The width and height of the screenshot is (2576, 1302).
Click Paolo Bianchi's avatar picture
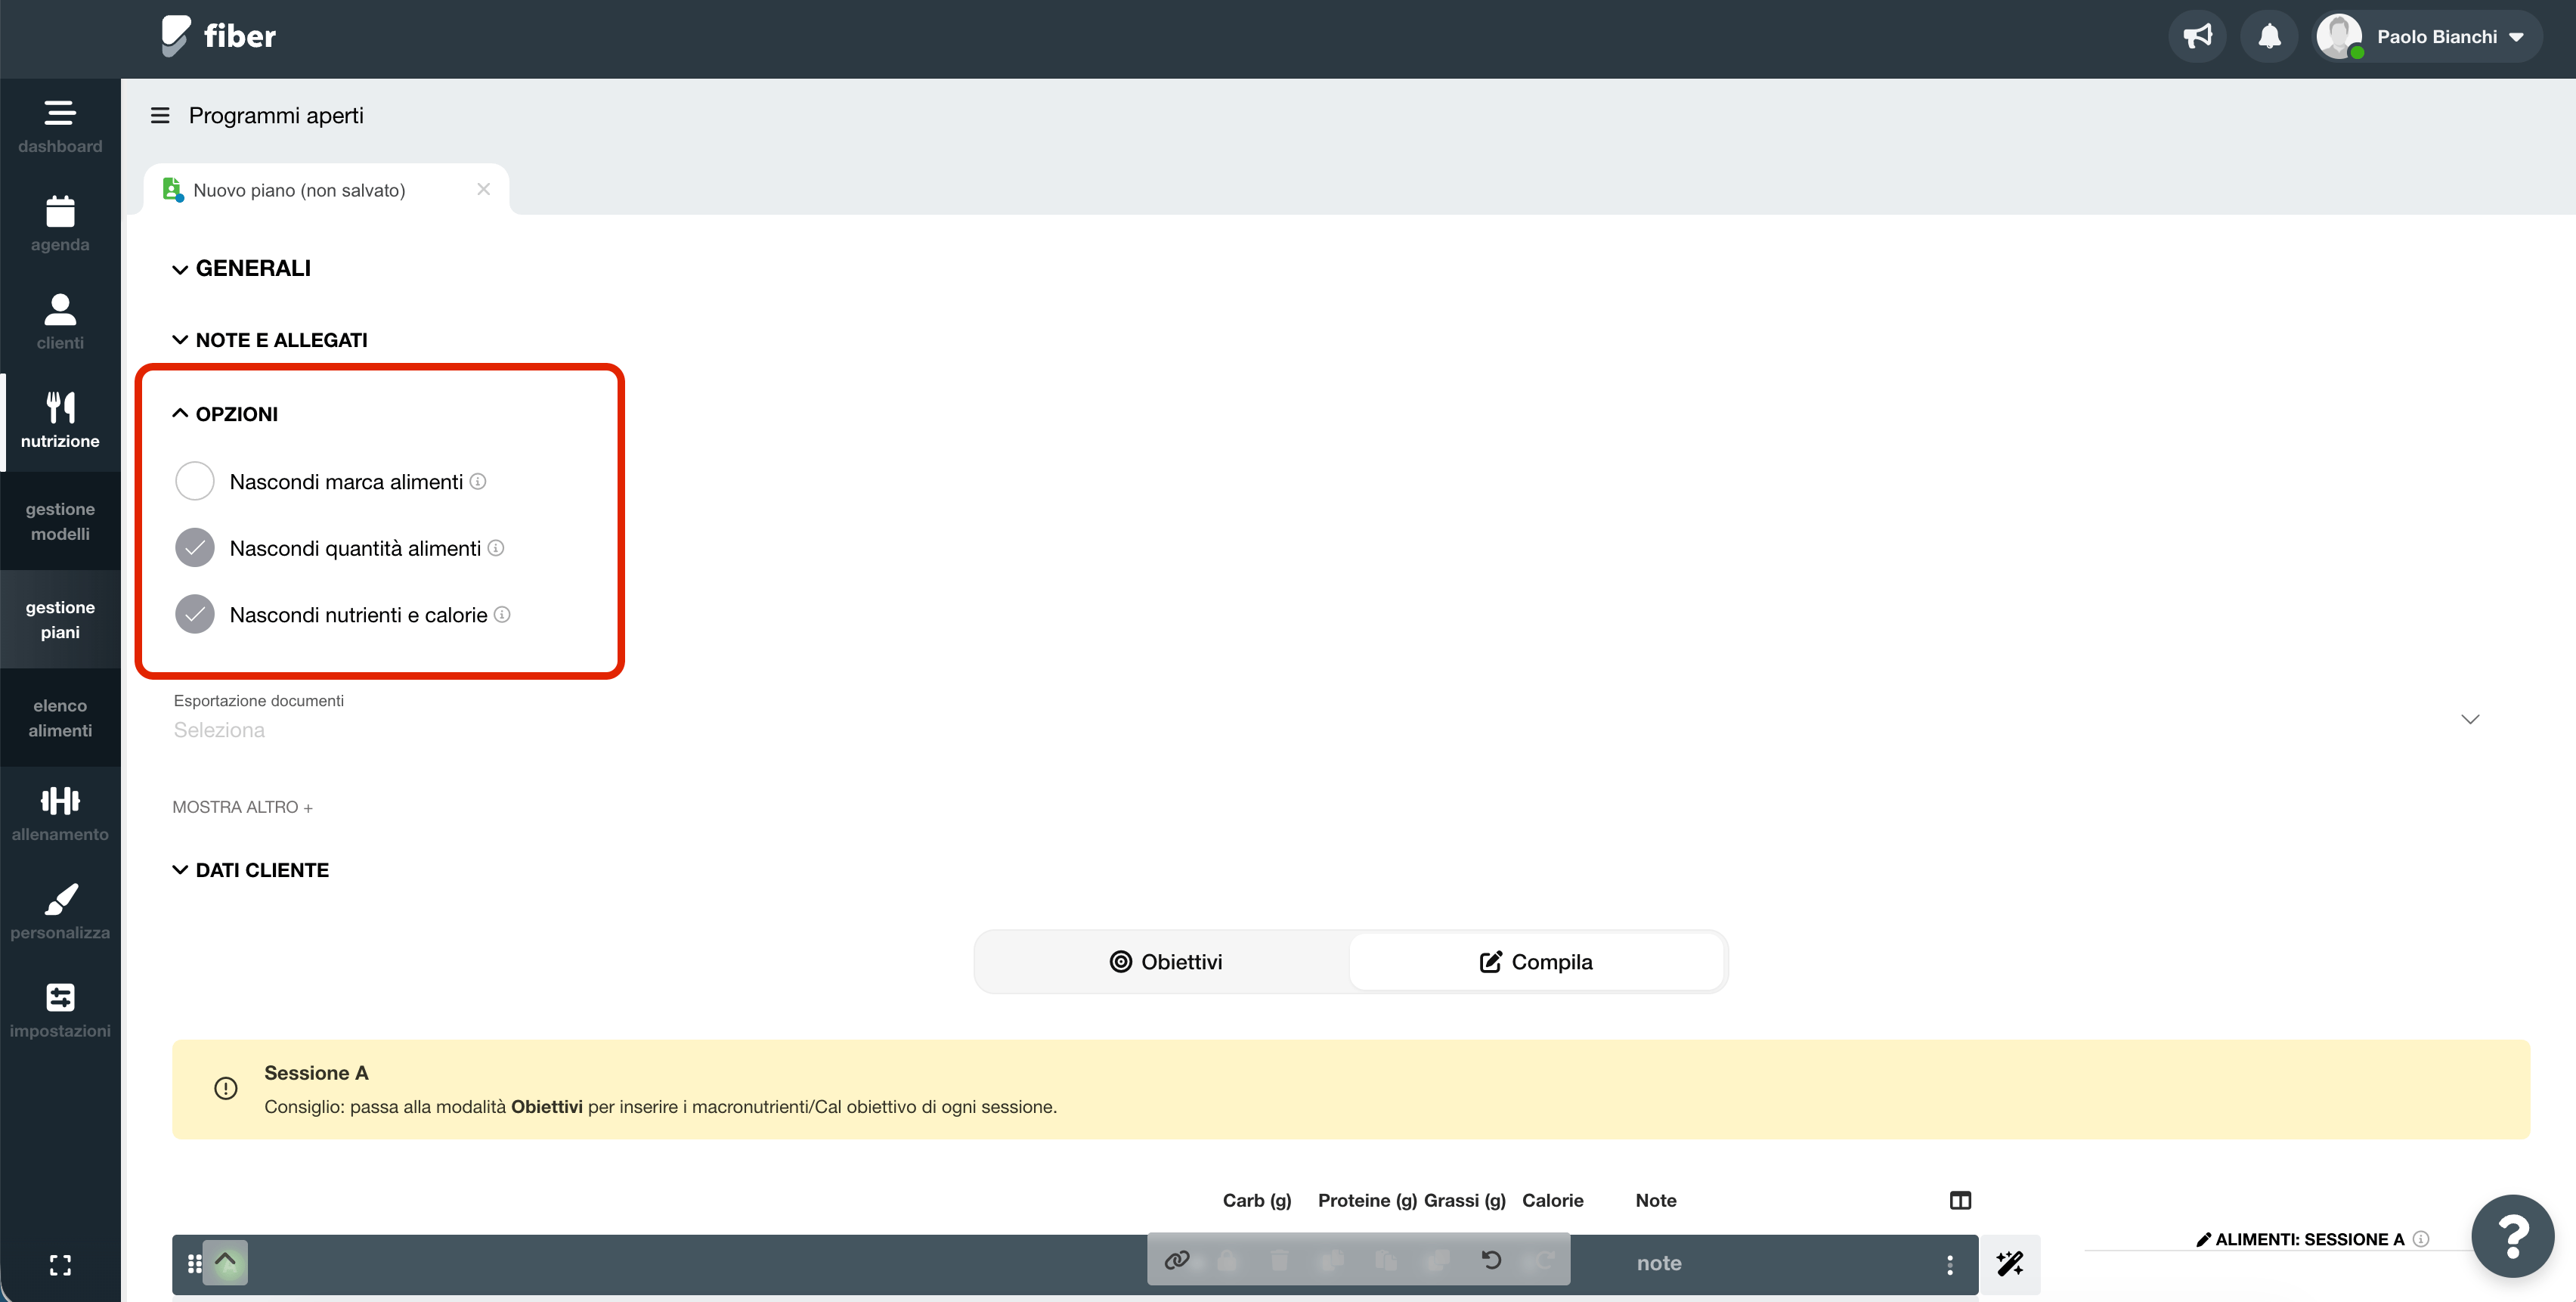pyautogui.click(x=2339, y=37)
